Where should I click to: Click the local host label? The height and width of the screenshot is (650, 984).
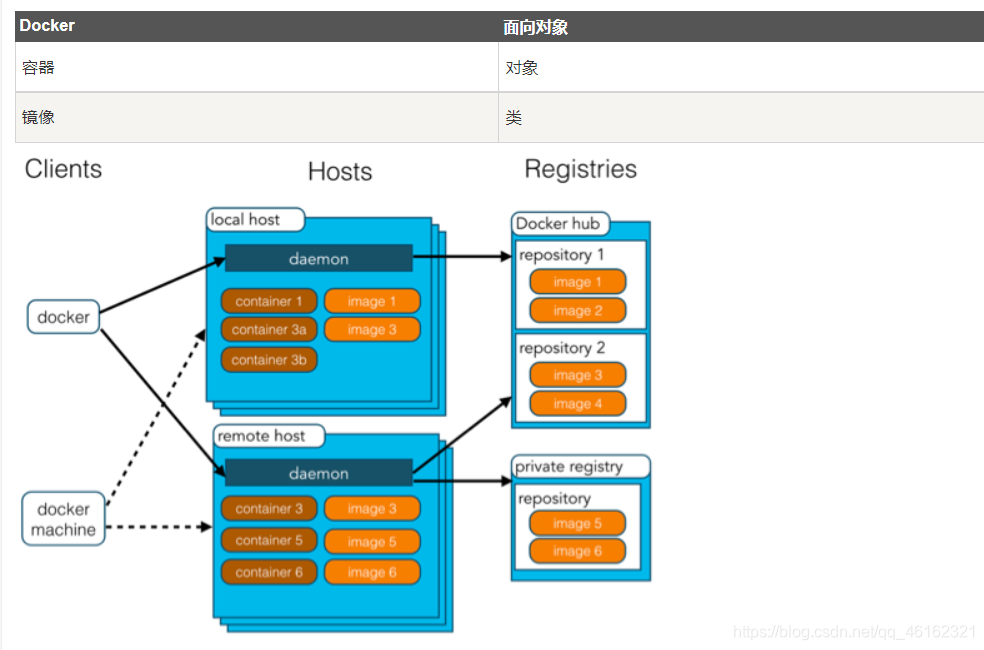[x=255, y=220]
